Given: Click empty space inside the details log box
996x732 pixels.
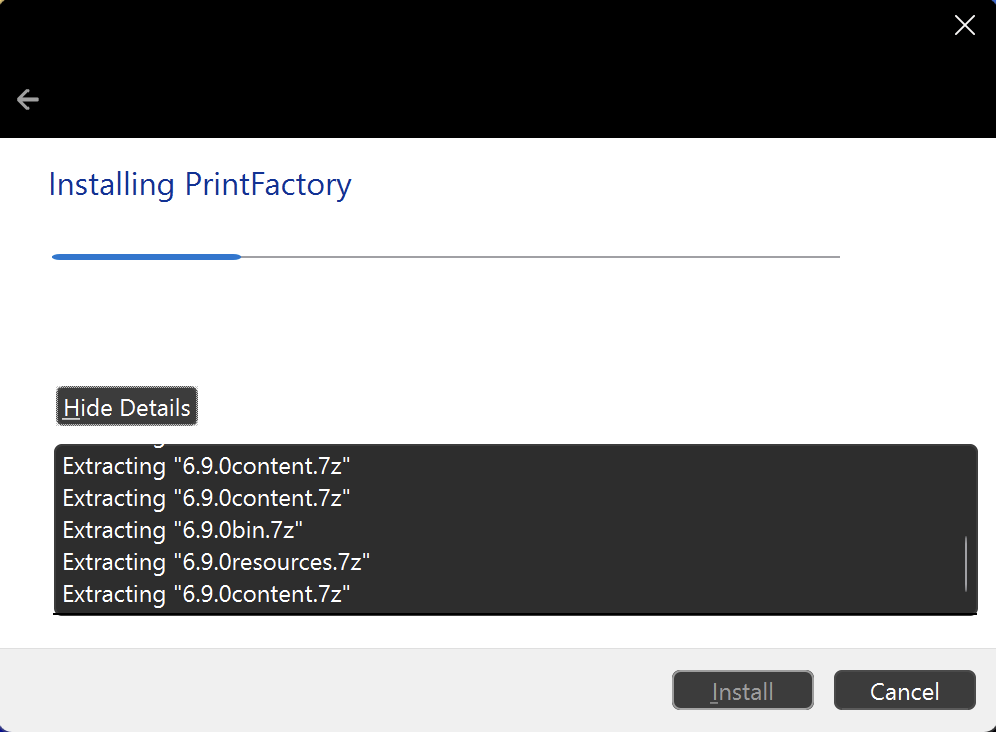Looking at the screenshot, I should 650,530.
